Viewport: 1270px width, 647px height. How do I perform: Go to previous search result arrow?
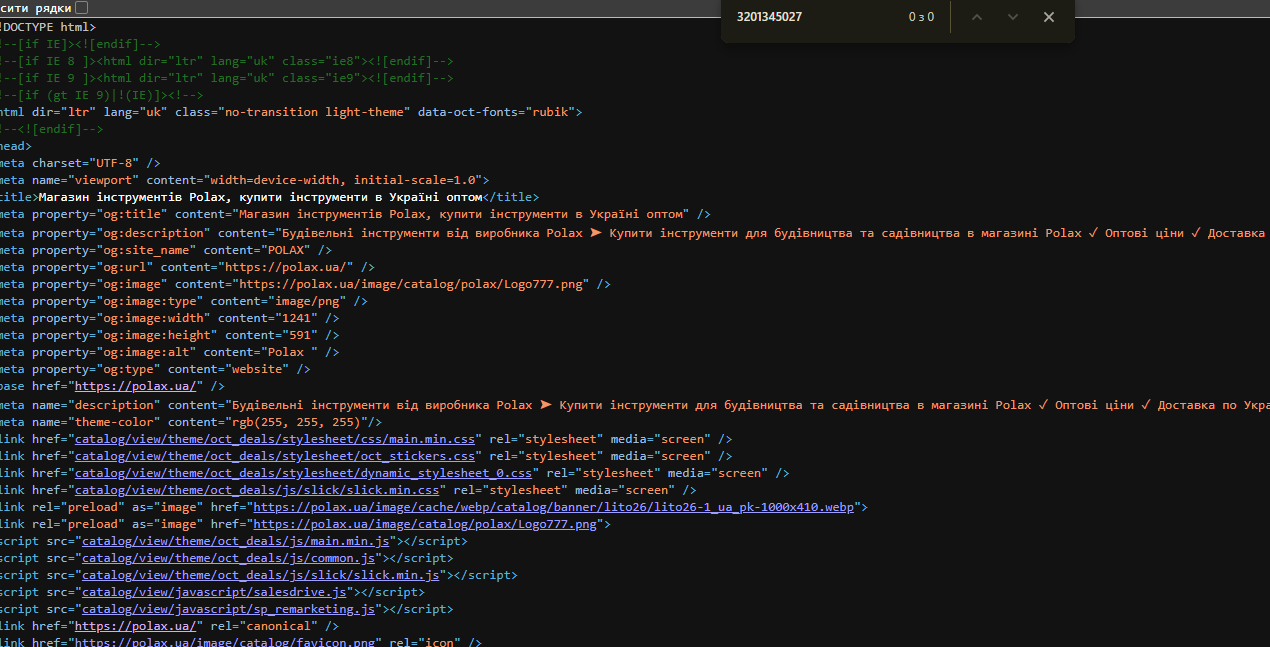pyautogui.click(x=977, y=17)
